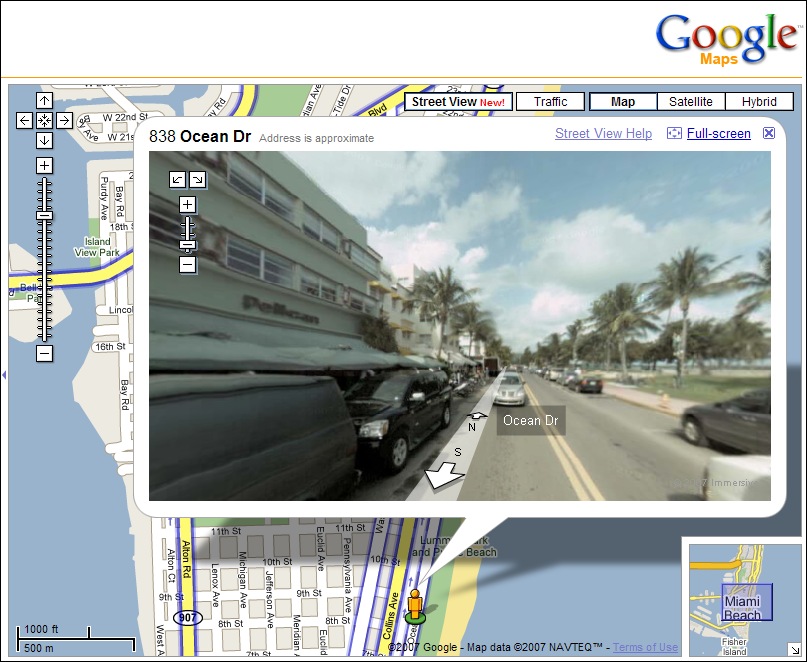Rotate street view right arrow icon

click(198, 179)
